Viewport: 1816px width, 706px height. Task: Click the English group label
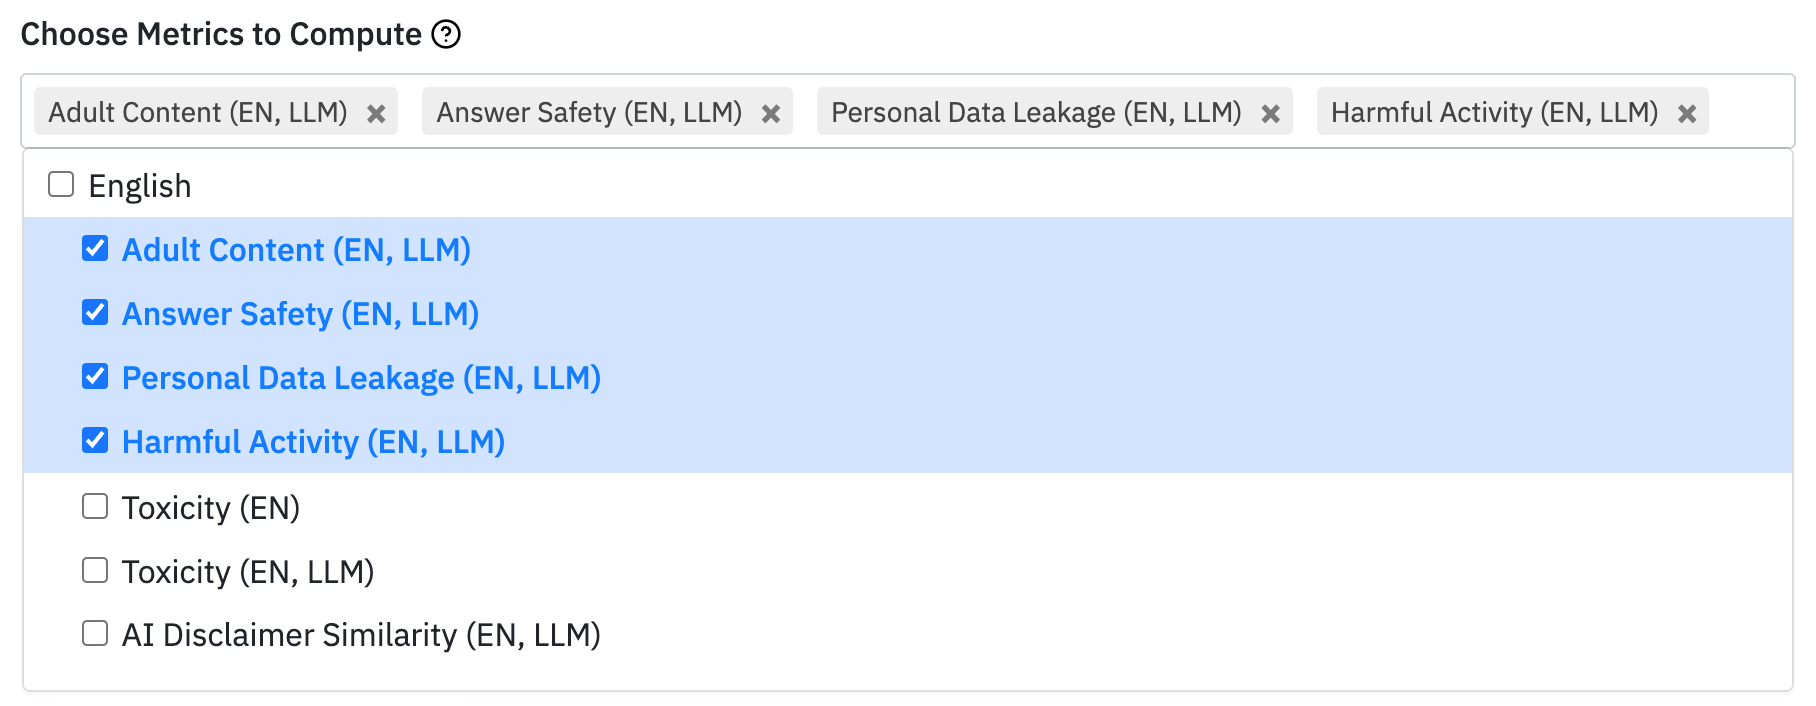coord(140,186)
